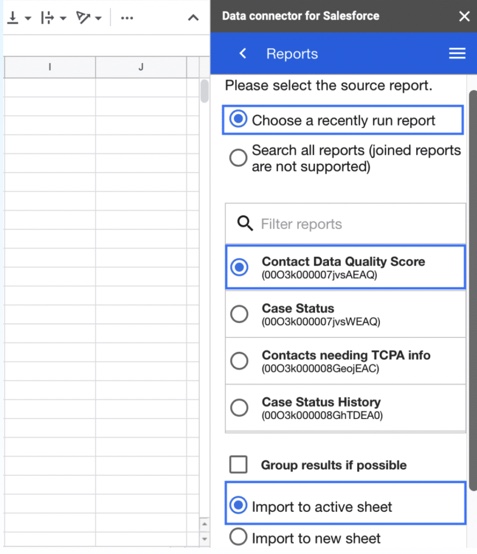
Task: Click the report ID text (00O3k000007jvsWEAQ)
Action: point(321,322)
